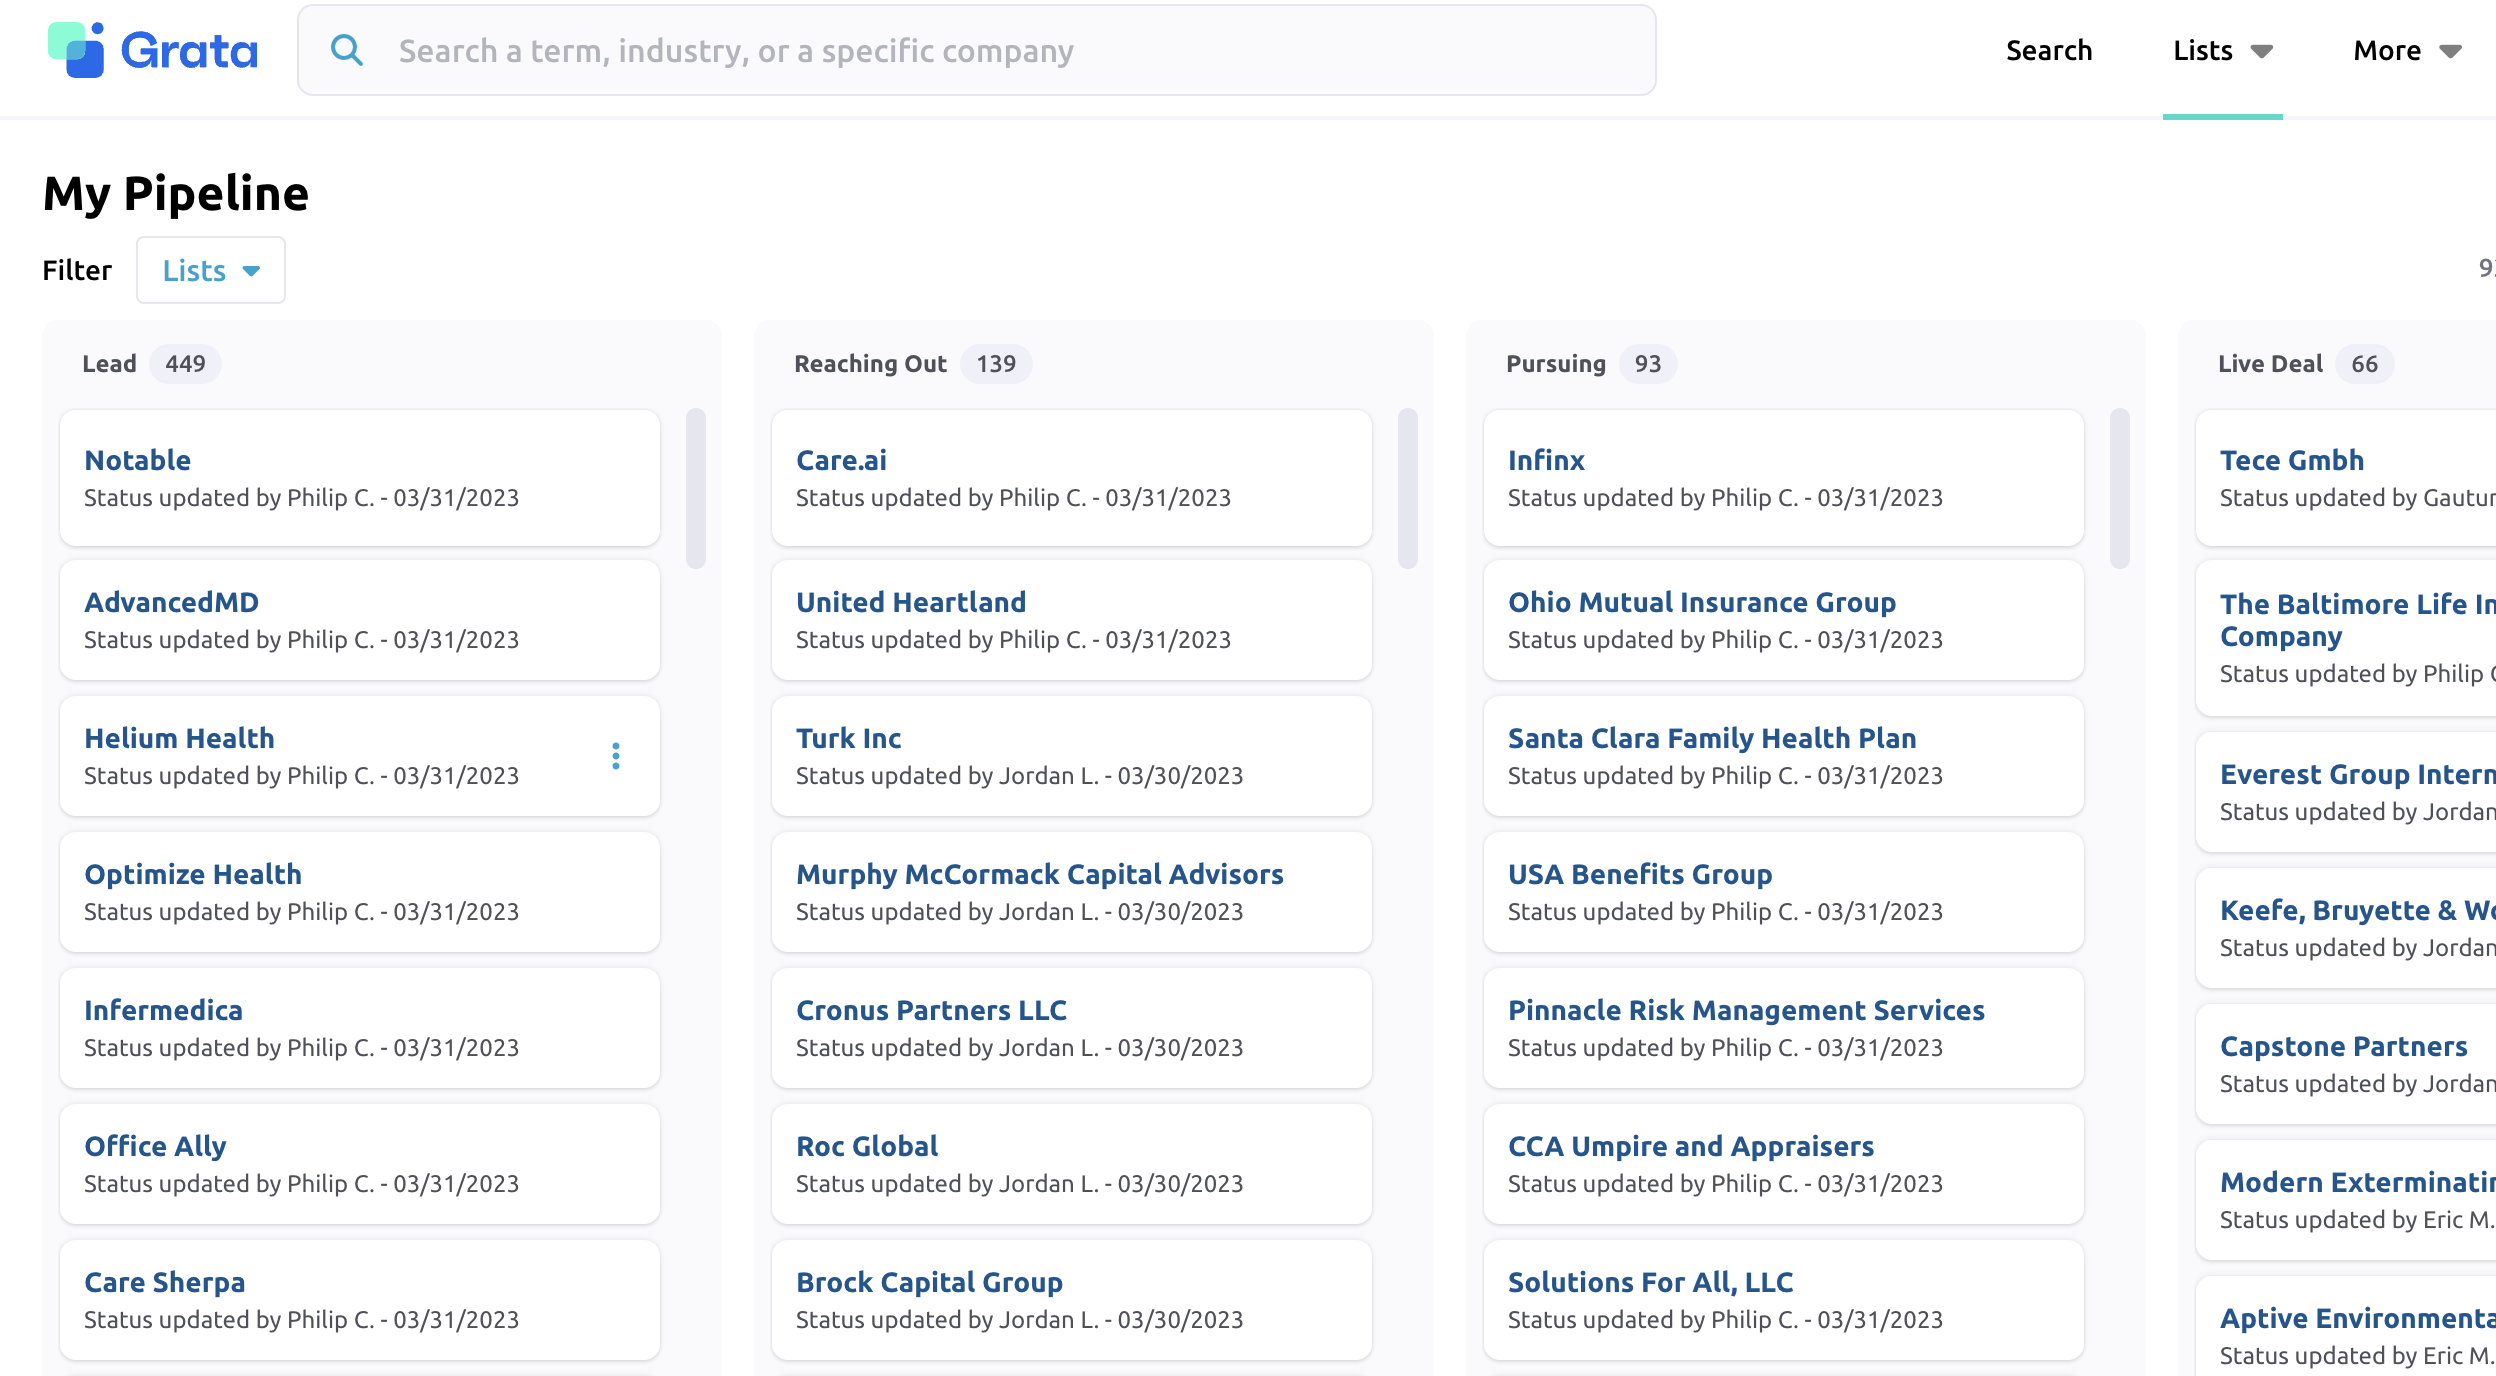
Task: Open the Office Ally company link
Action: (155, 1146)
